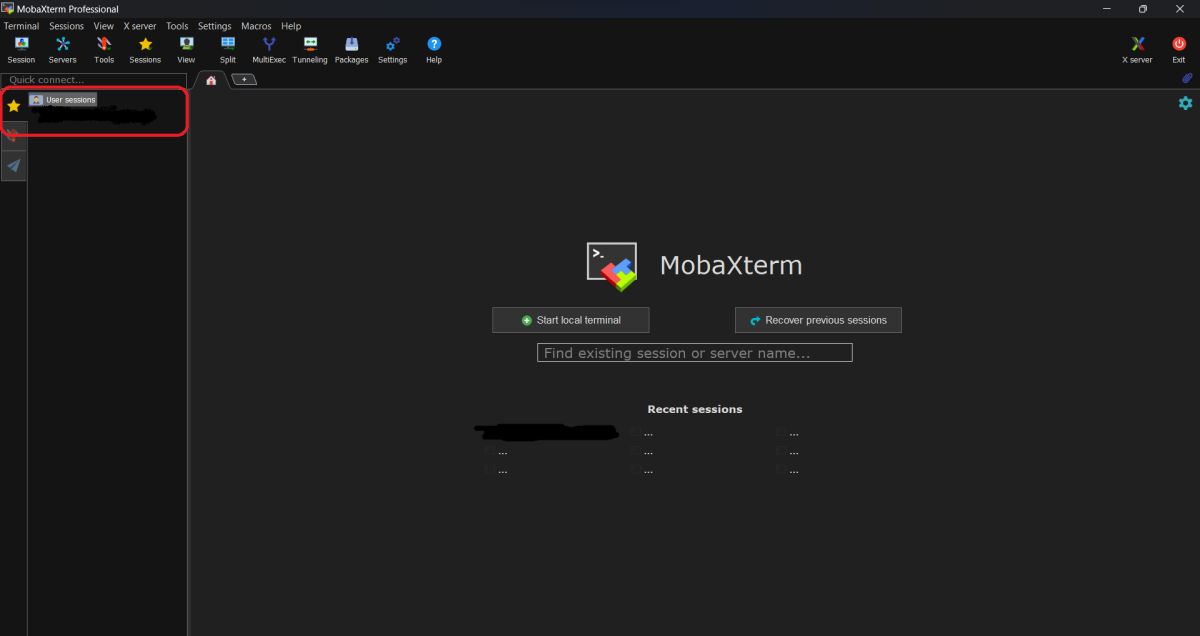
Task: Click the Session toolbar icon
Action: coord(21,45)
